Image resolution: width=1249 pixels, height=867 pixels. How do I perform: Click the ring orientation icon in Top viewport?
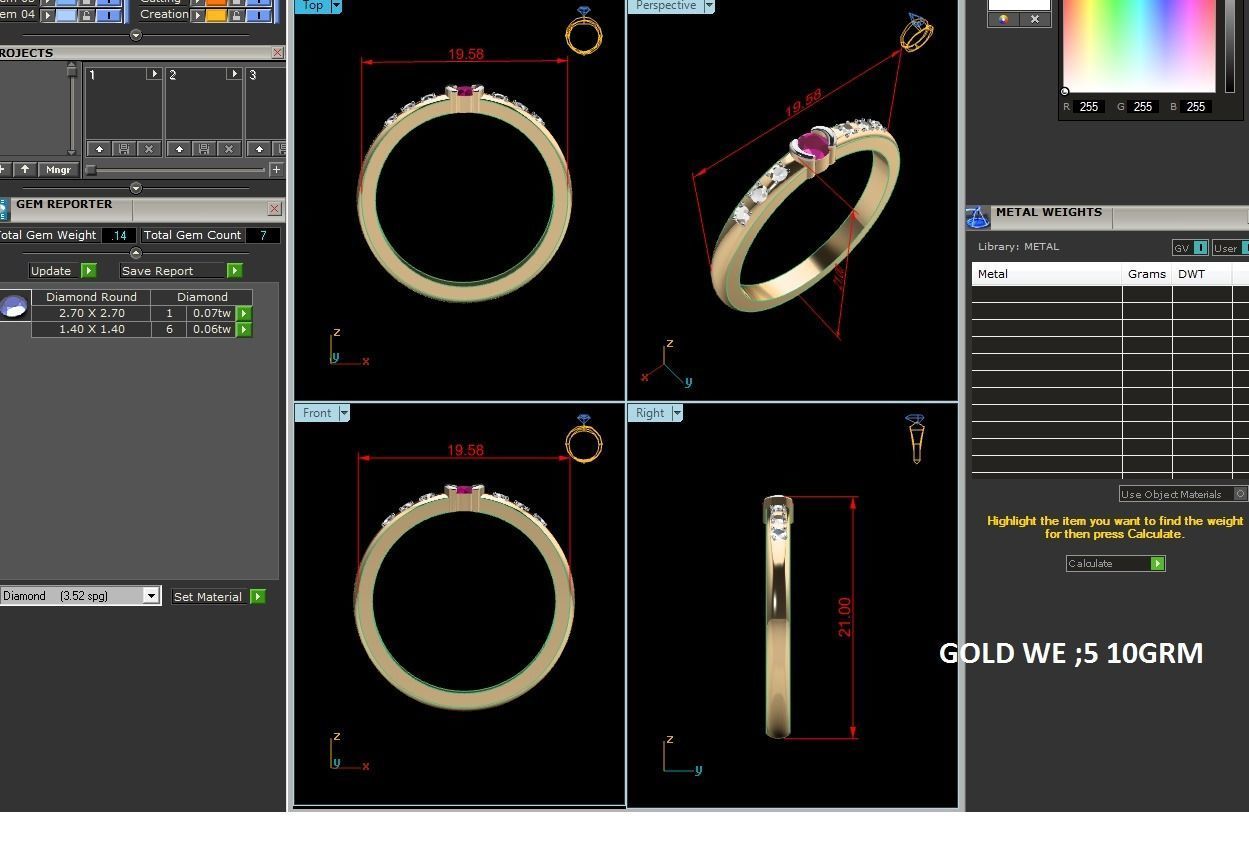point(583,31)
